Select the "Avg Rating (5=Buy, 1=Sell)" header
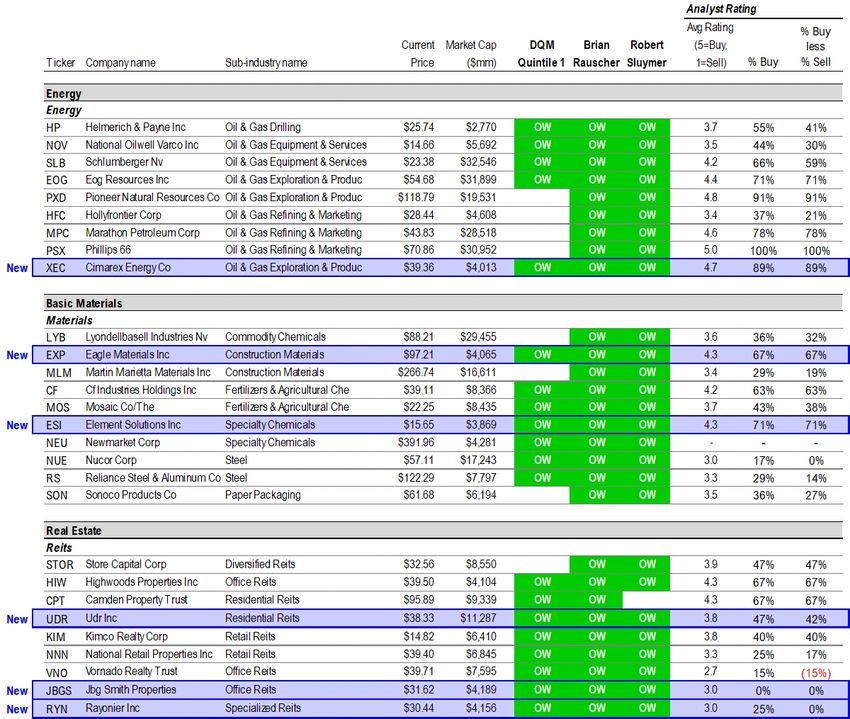The width and height of the screenshot is (850, 719). [x=710, y=45]
